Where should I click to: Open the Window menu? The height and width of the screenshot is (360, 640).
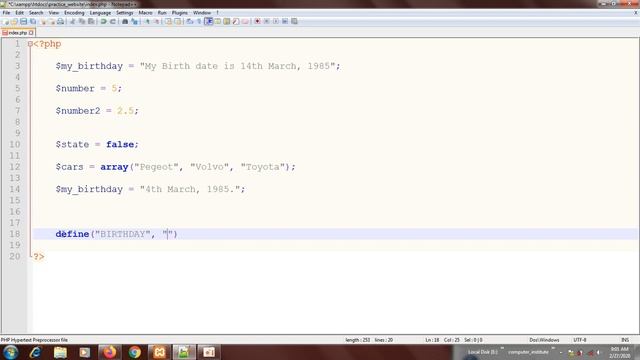202,13
